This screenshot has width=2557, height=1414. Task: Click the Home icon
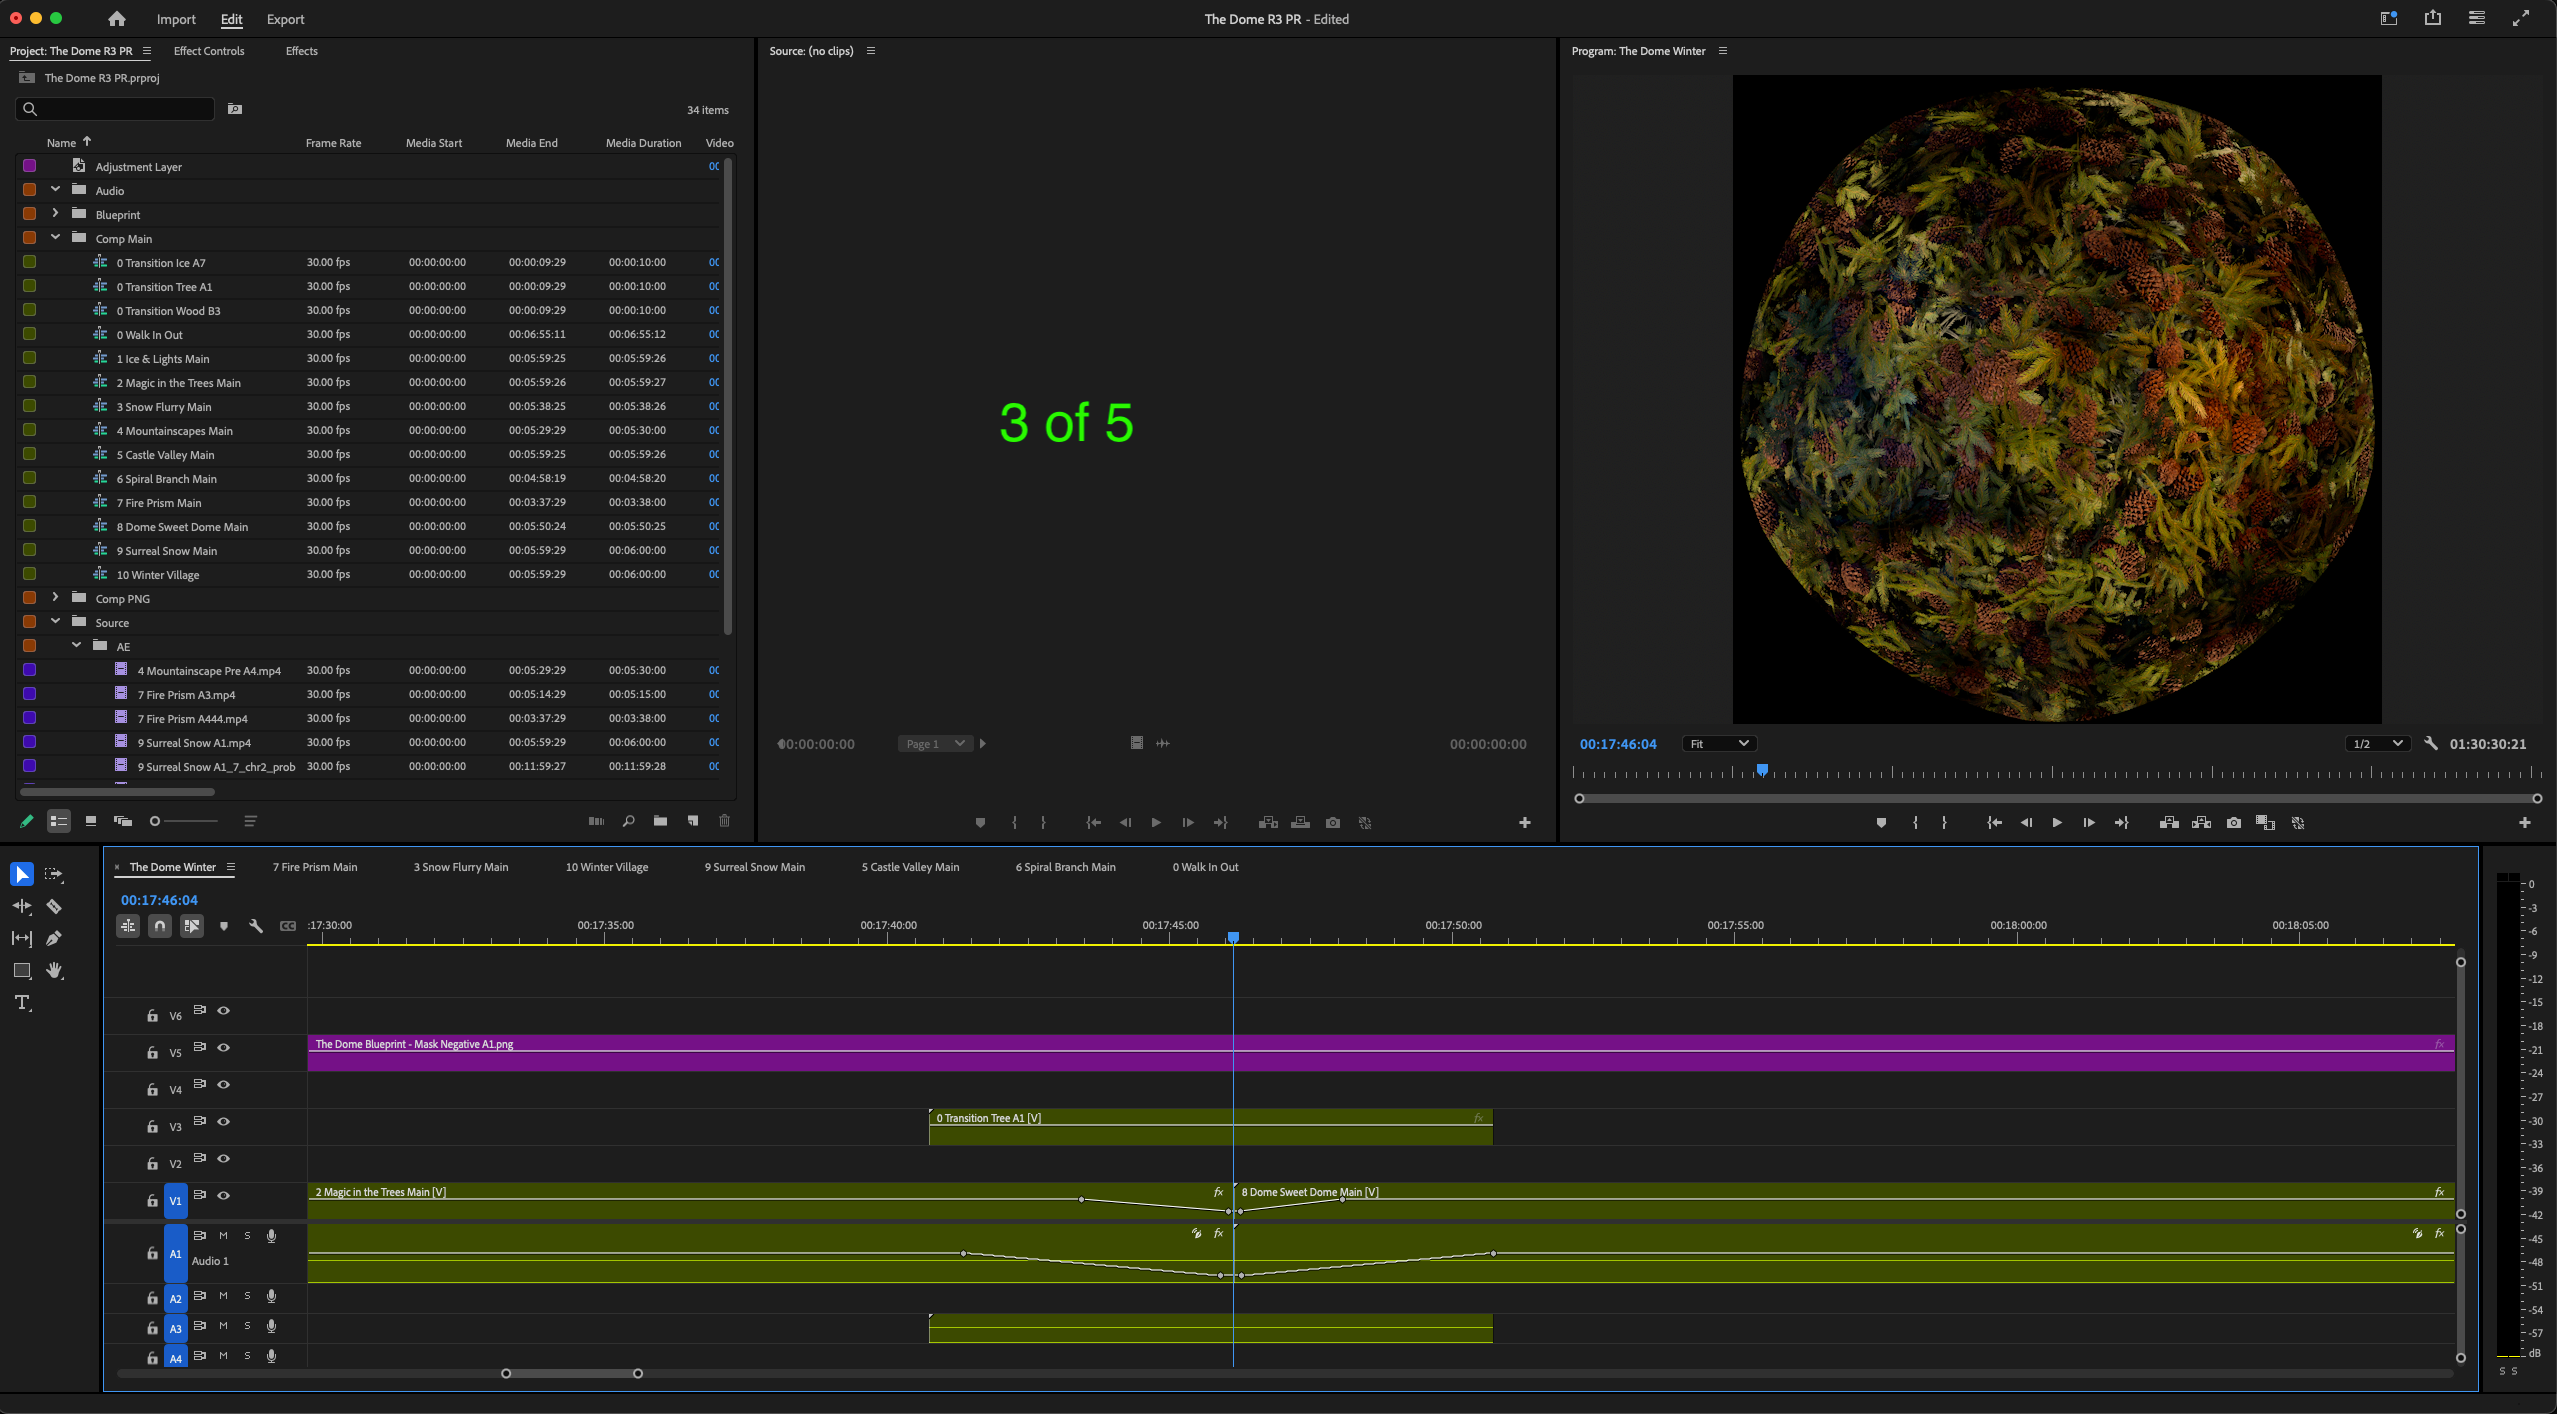(117, 19)
